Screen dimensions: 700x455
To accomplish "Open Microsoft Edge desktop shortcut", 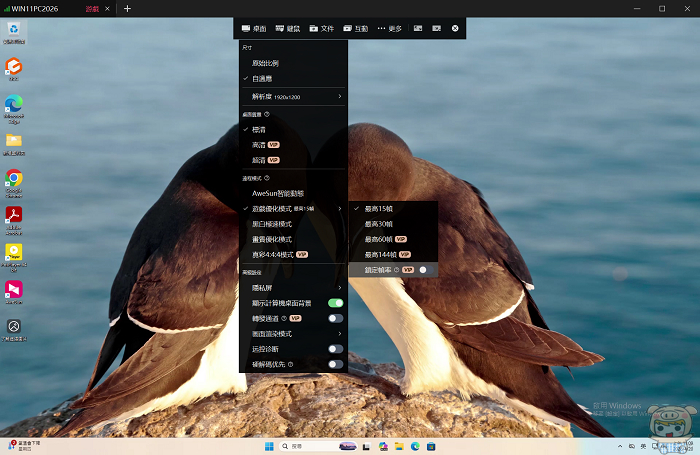I will [x=14, y=105].
